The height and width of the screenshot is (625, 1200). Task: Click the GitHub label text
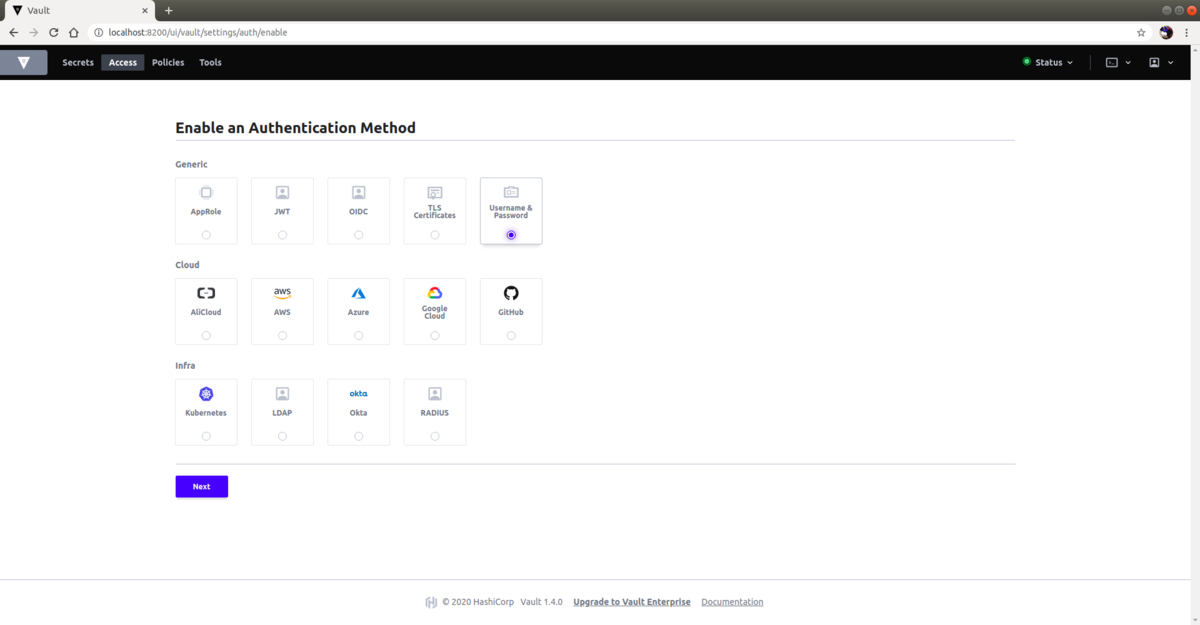click(511, 312)
